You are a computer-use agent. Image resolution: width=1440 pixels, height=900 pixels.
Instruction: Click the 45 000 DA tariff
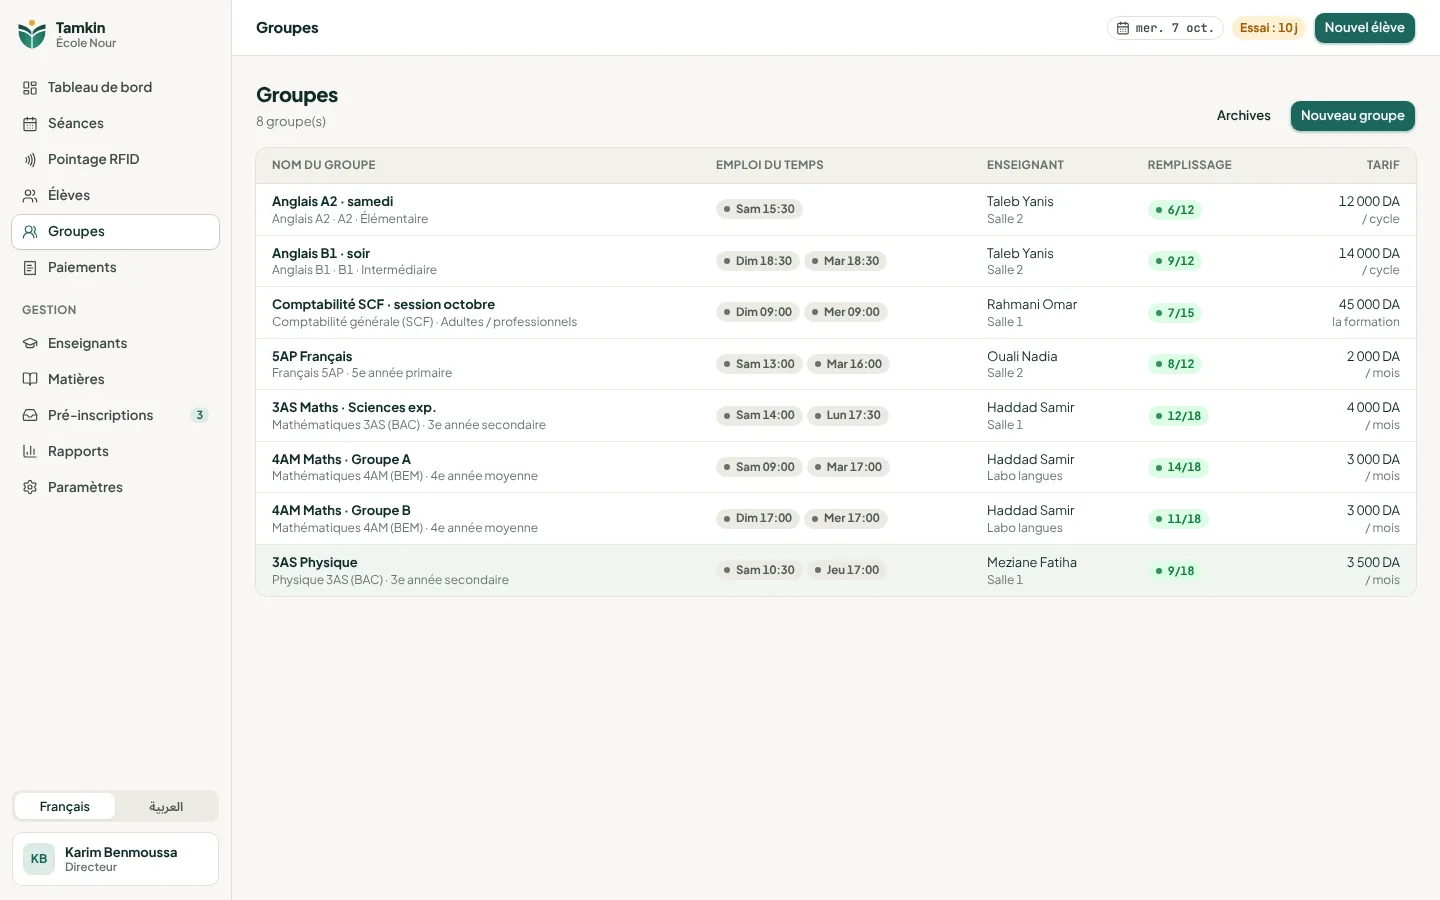(1369, 305)
